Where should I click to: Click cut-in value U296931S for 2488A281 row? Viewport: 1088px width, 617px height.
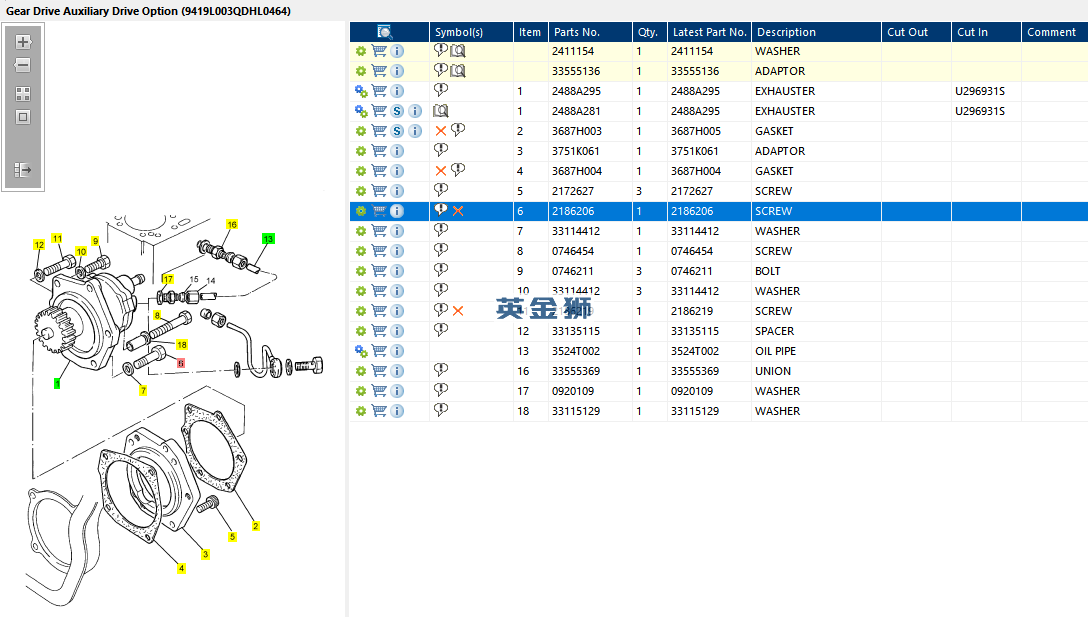(980, 111)
